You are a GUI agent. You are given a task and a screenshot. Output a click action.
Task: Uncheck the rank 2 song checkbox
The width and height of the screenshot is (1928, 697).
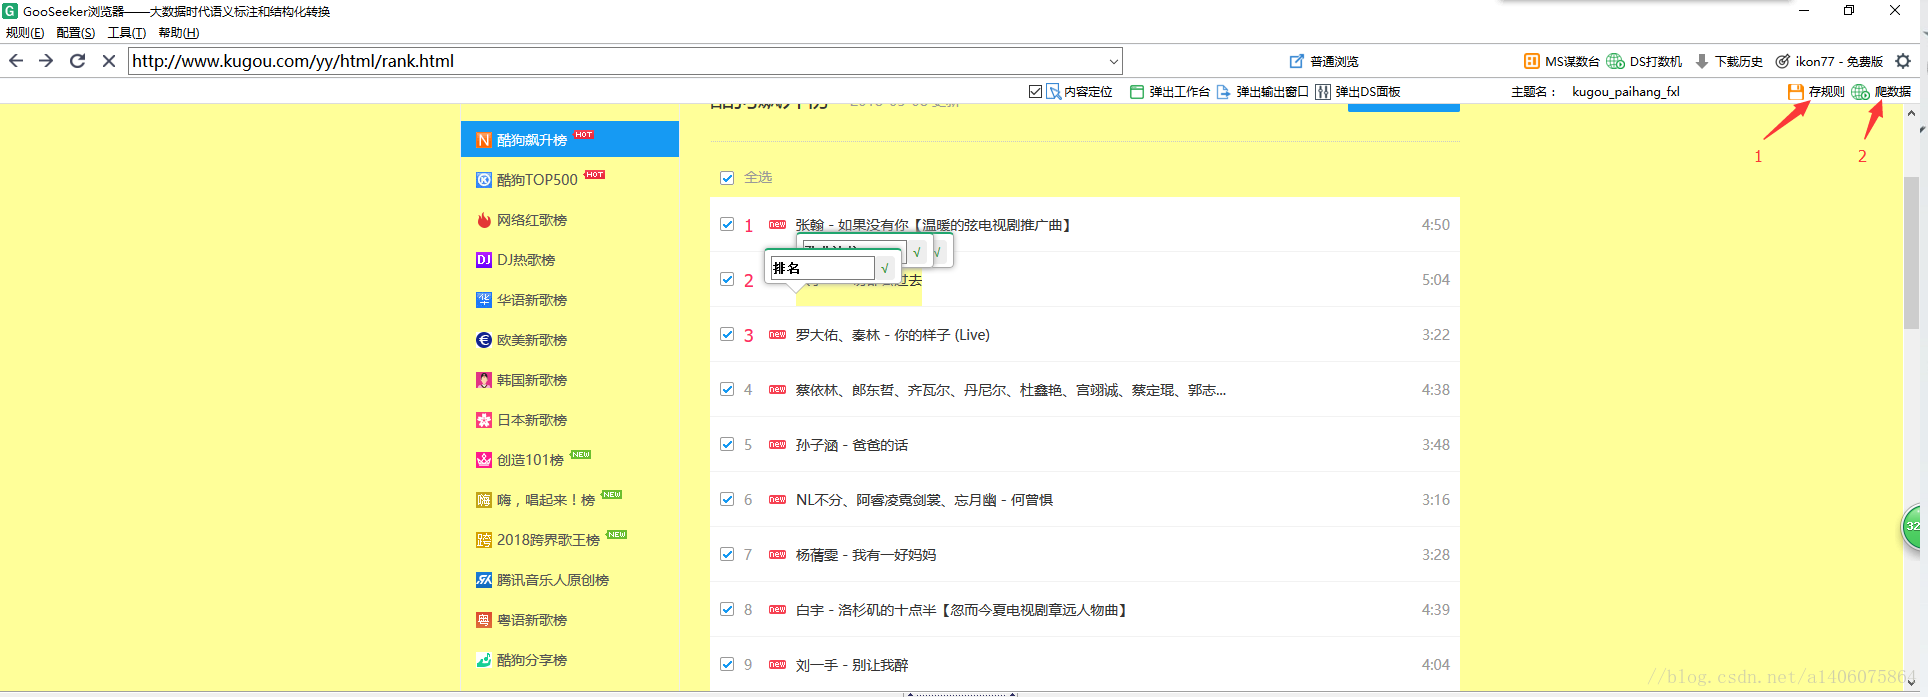pyautogui.click(x=727, y=279)
